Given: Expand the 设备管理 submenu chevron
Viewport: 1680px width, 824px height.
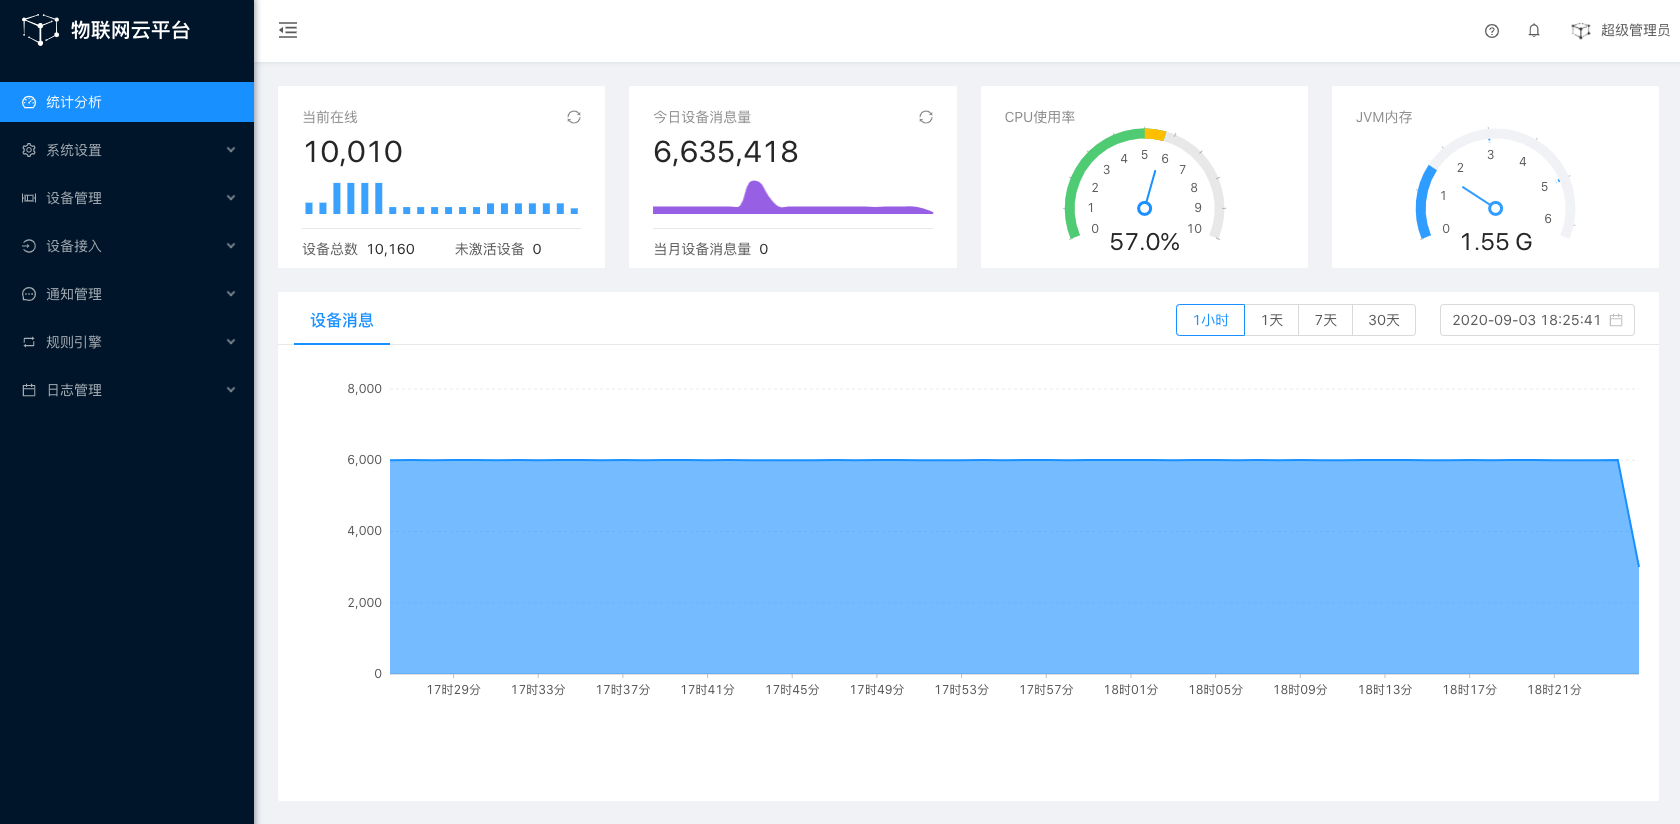Looking at the screenshot, I should point(231,198).
